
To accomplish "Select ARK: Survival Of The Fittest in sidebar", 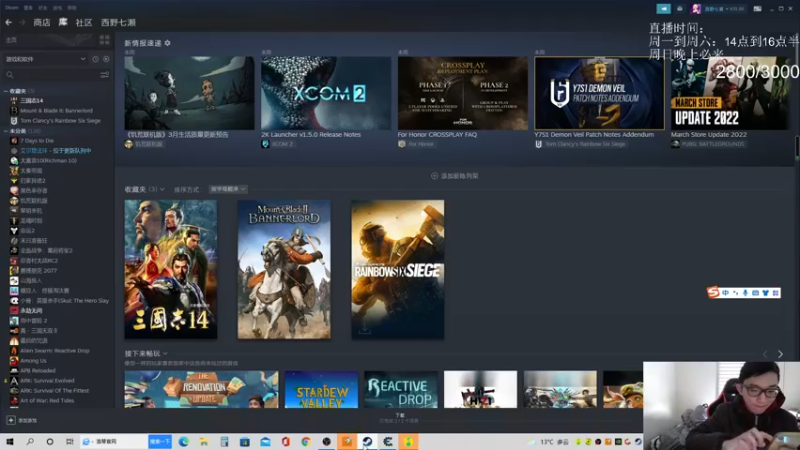I will click(57, 391).
